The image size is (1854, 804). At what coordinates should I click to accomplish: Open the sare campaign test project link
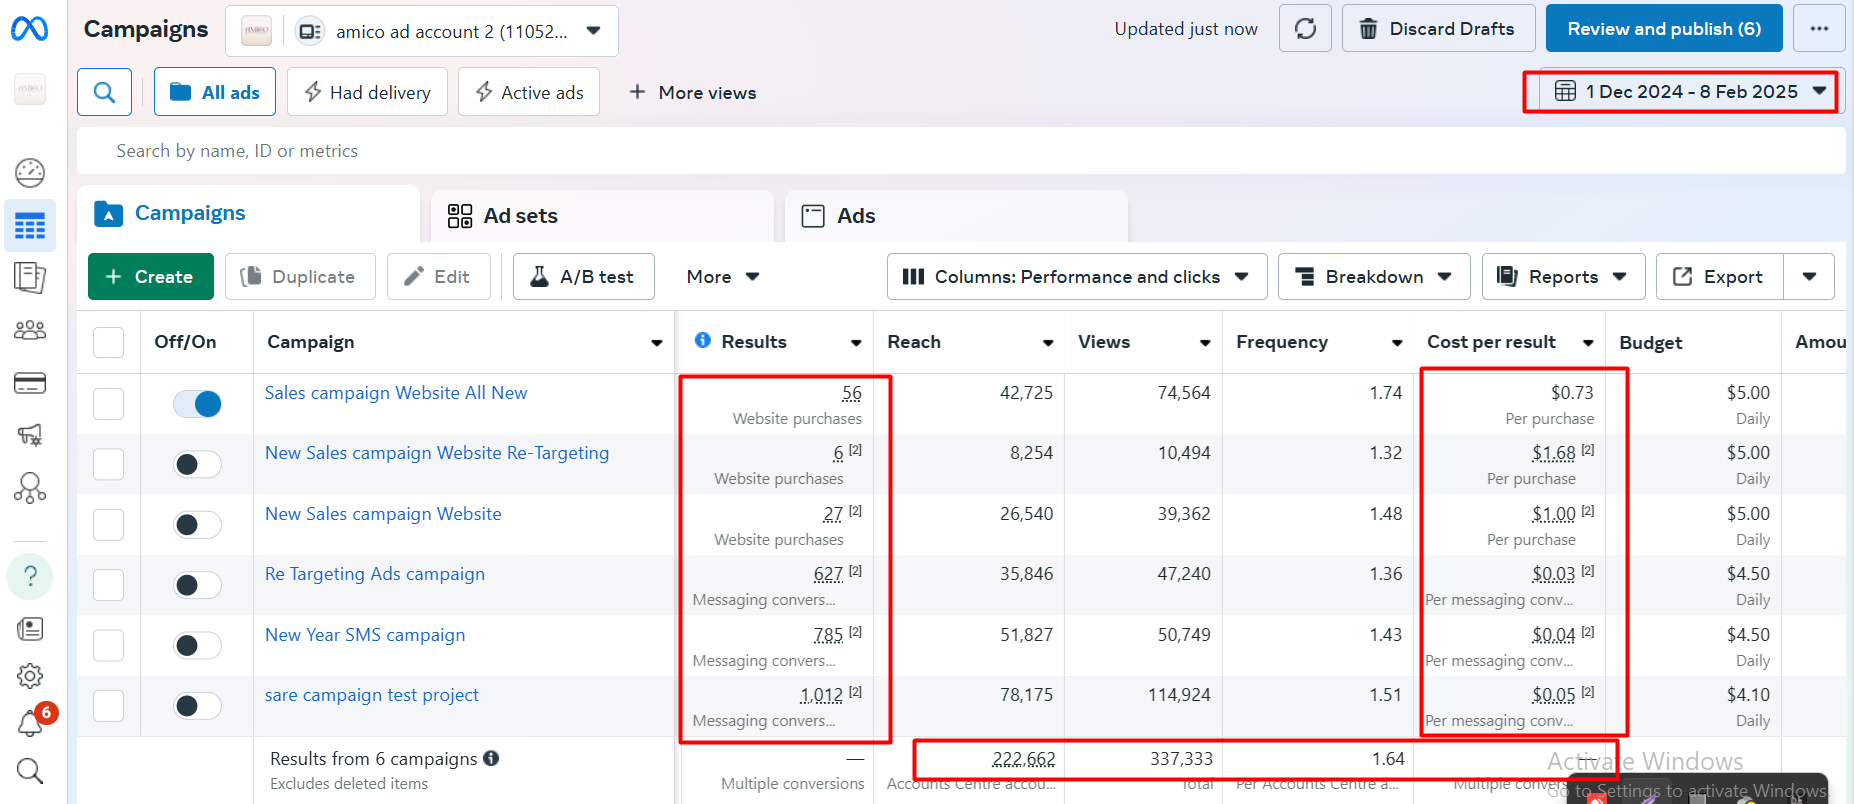coord(371,695)
